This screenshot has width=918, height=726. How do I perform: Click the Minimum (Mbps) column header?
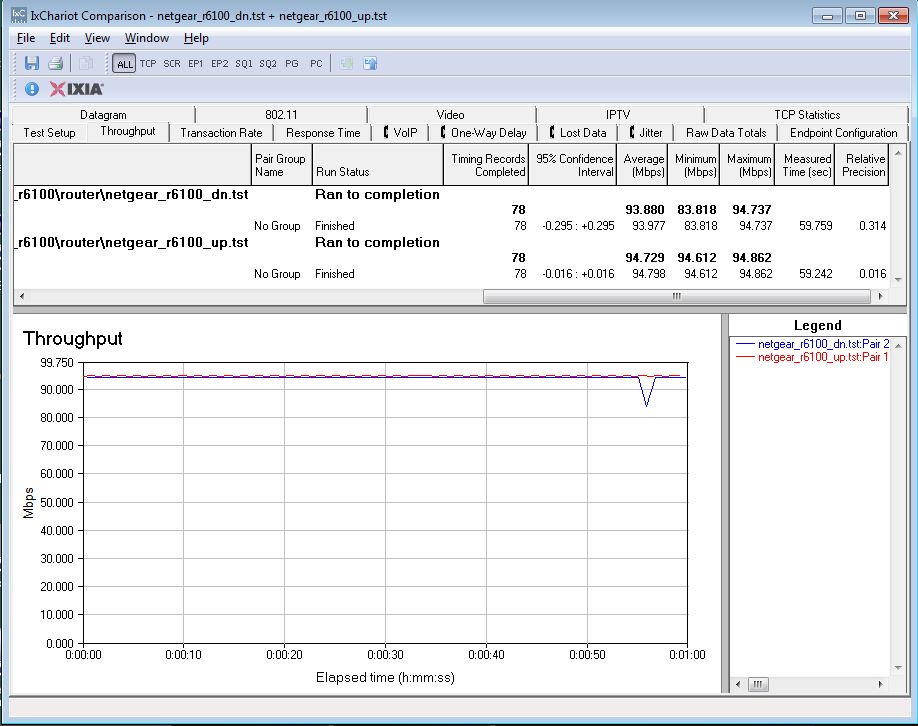pos(694,165)
